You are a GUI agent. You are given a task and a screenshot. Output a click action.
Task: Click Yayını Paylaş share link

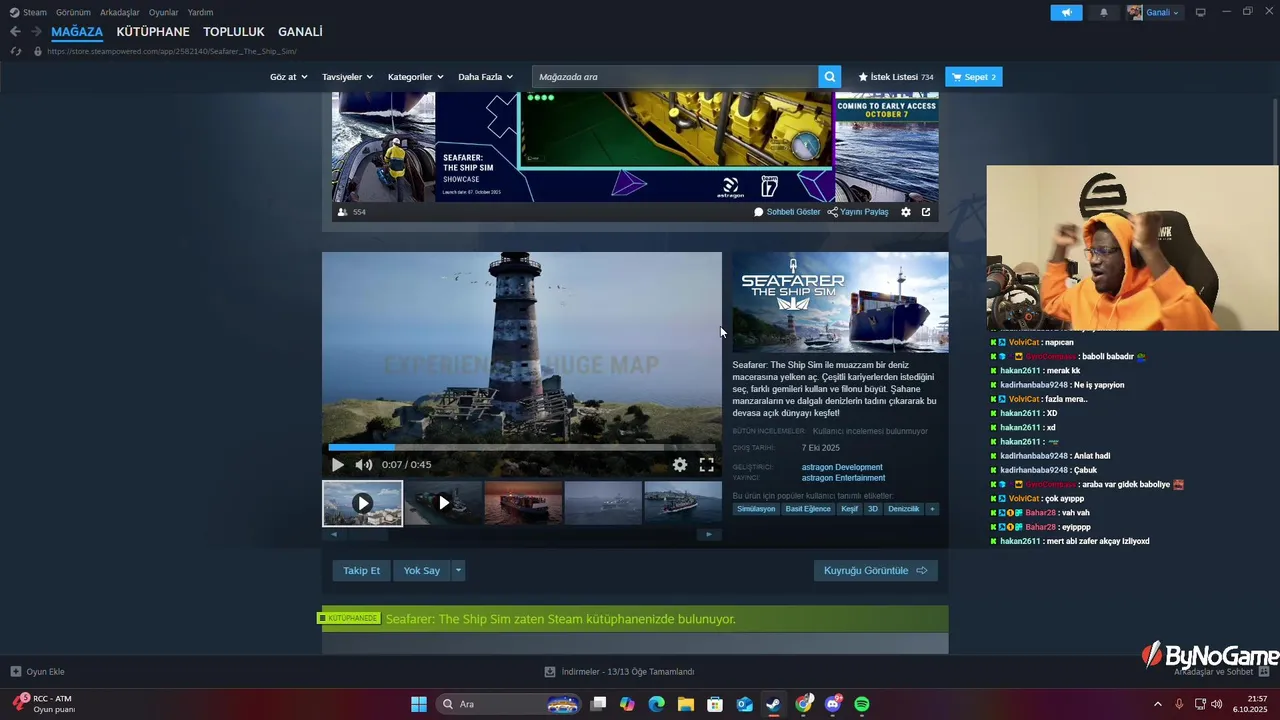point(858,212)
